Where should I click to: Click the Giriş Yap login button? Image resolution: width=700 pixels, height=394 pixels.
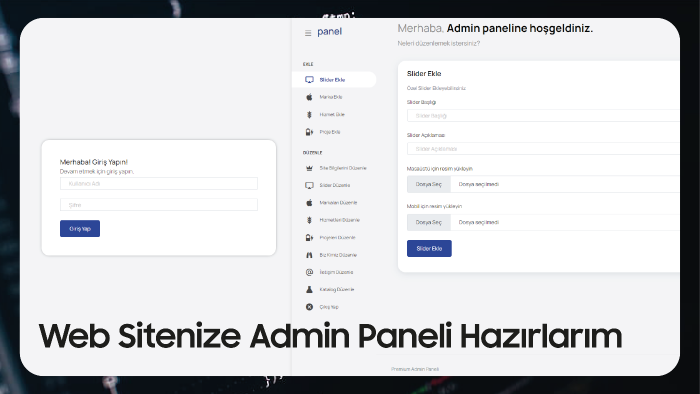point(80,228)
